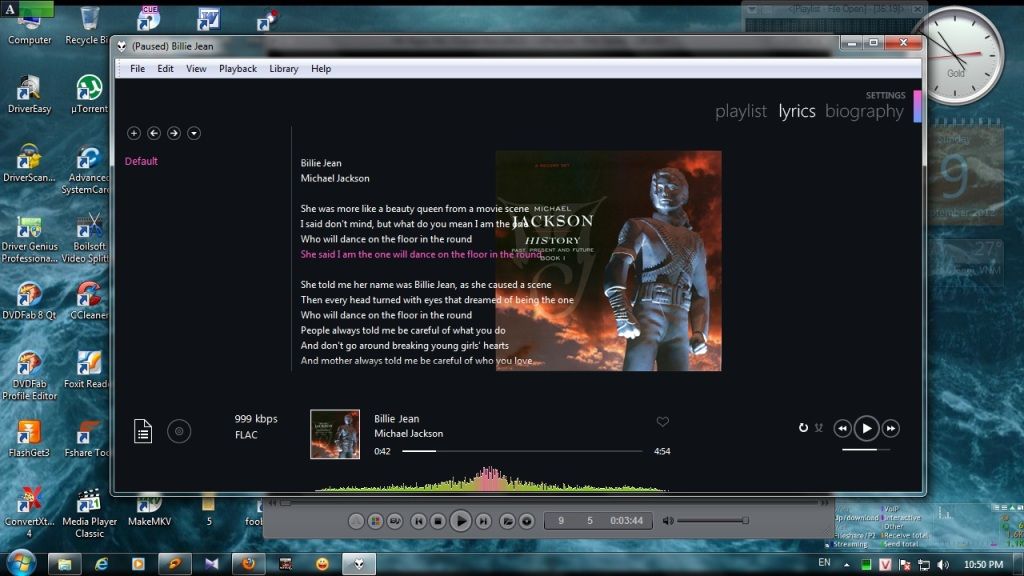Click open-file icon in background player
The width and height of the screenshot is (1024, 576).
pyautogui.click(x=507, y=521)
